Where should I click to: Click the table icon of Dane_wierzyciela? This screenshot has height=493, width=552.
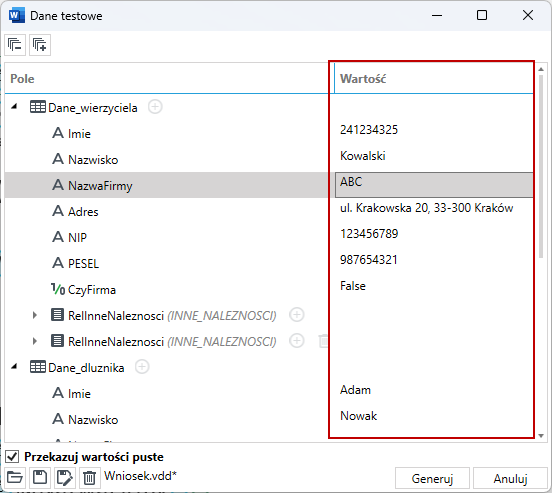[38, 107]
